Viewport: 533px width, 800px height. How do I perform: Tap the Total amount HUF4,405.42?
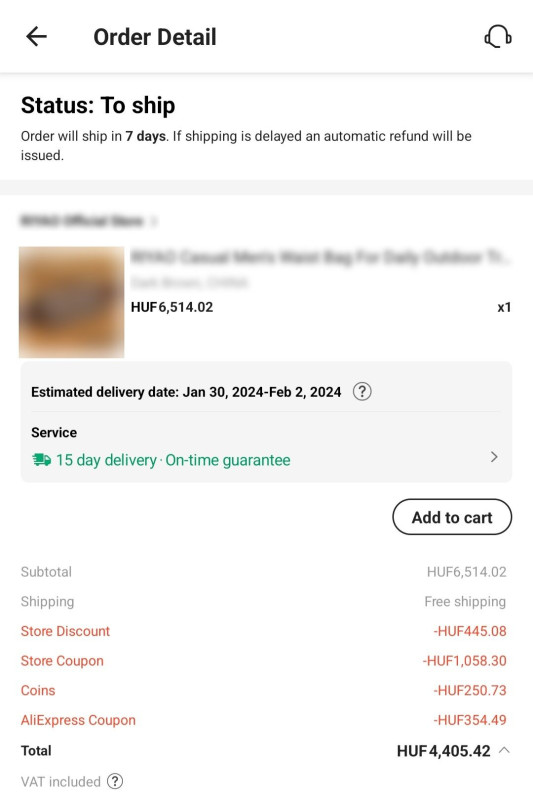[x=443, y=751]
